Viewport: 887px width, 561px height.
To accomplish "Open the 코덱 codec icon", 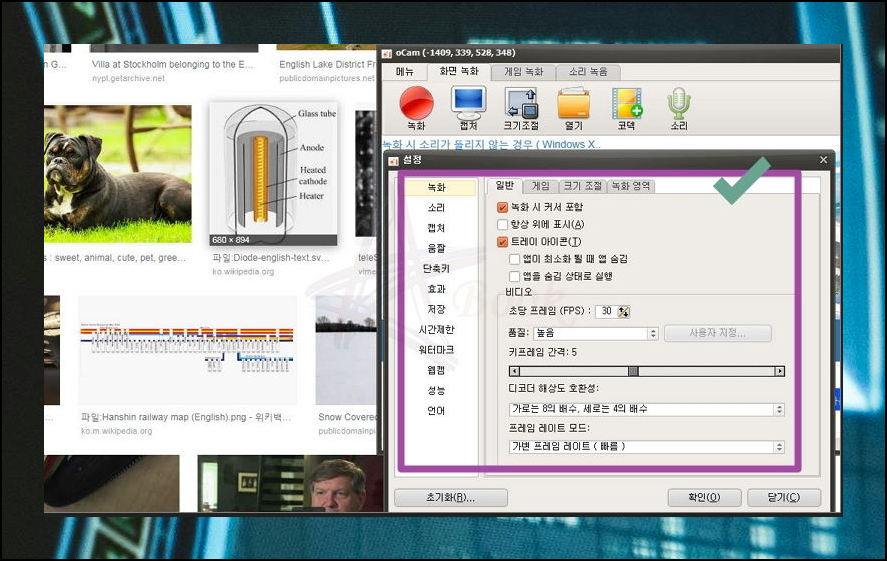I will (x=626, y=103).
